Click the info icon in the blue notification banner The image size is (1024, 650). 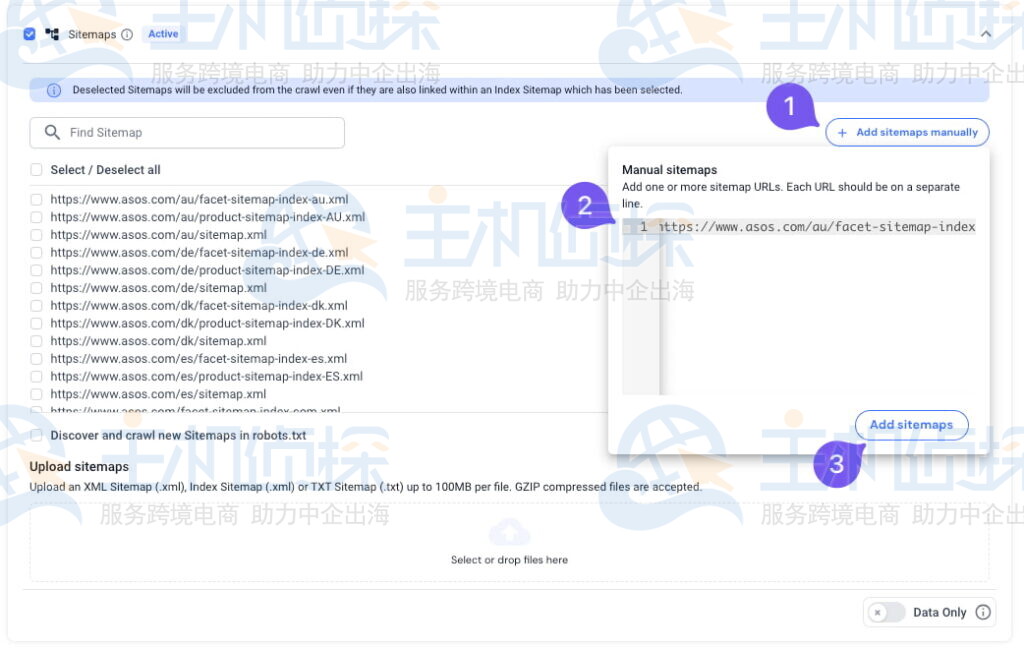pos(53,89)
